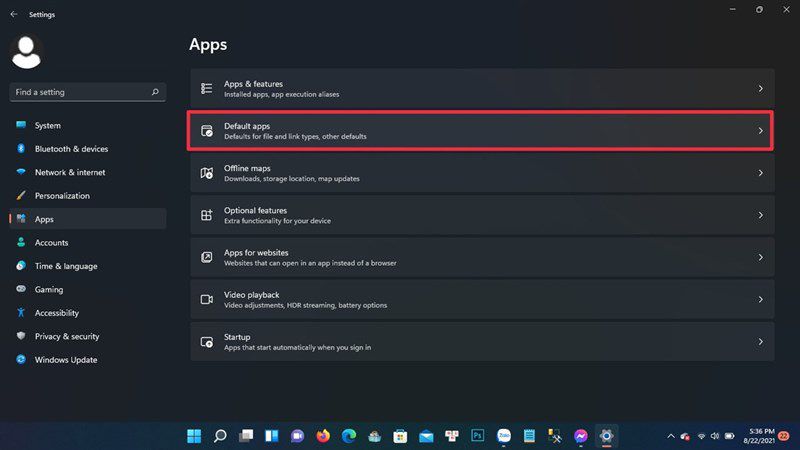Image resolution: width=800 pixels, height=450 pixels.
Task: Open Windows Update settings
Action: 88,360
